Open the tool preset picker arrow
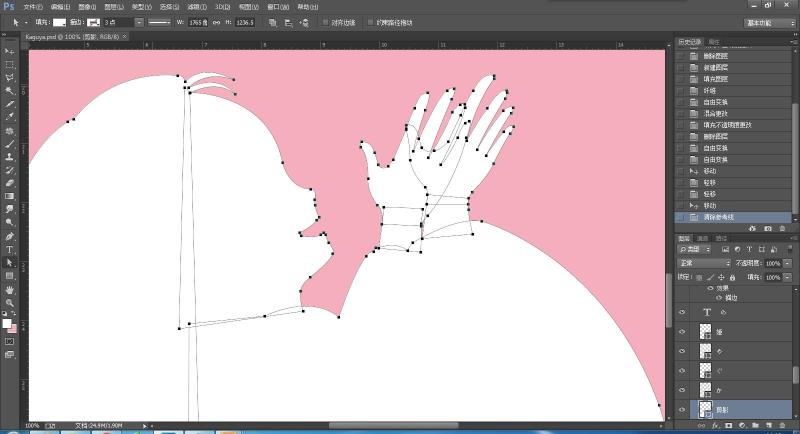The image size is (800, 434). coord(26,22)
